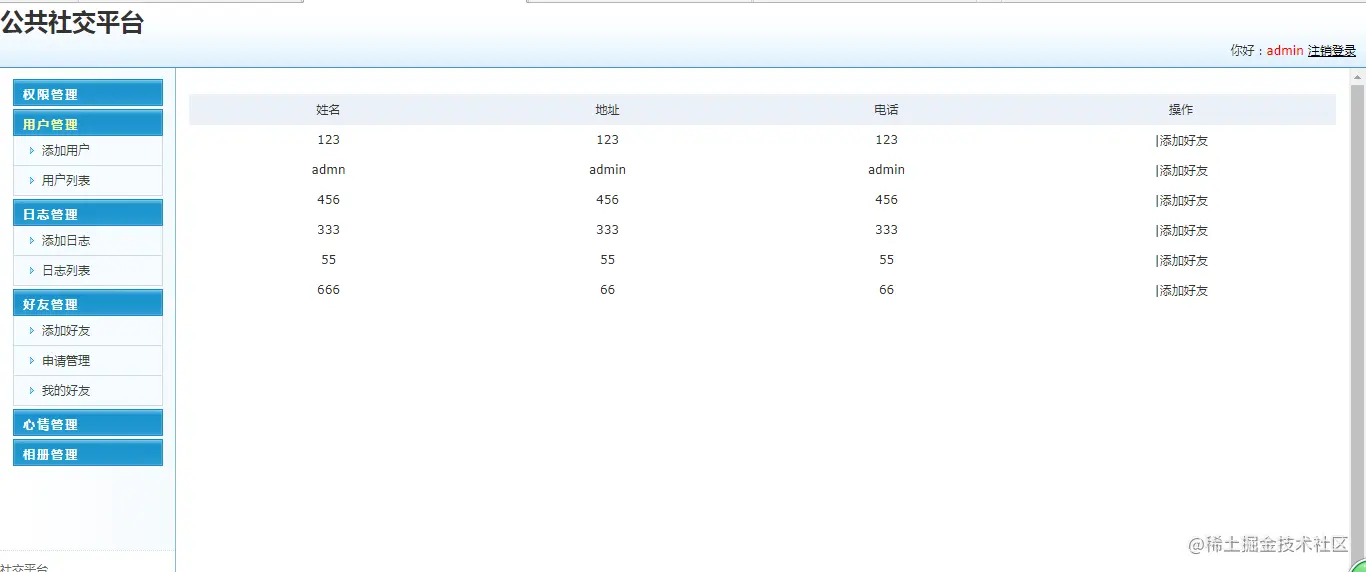Expand the 权限管理 sidebar section
This screenshot has width=1366, height=572.
[87, 94]
